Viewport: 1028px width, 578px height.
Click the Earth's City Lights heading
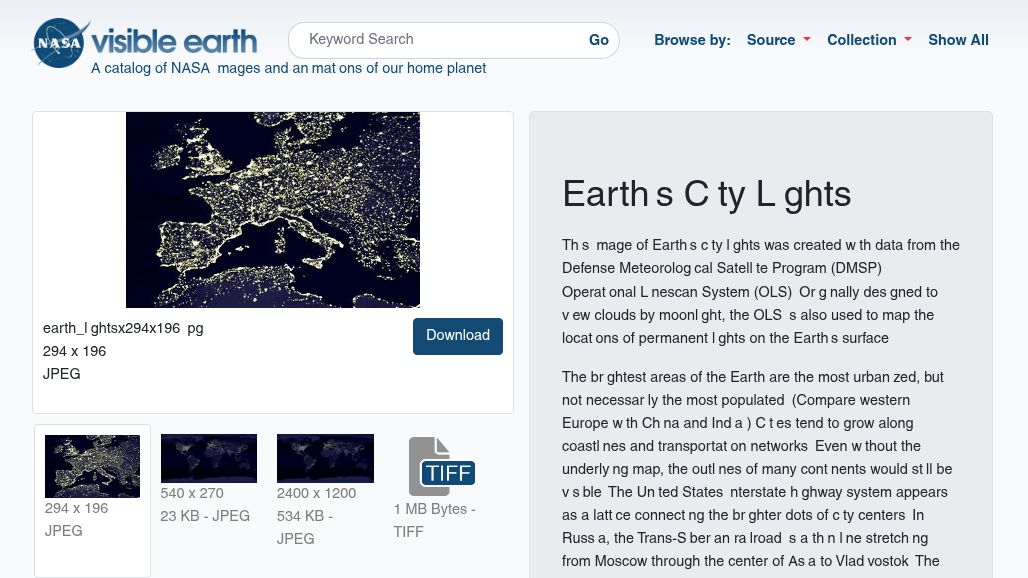706,196
